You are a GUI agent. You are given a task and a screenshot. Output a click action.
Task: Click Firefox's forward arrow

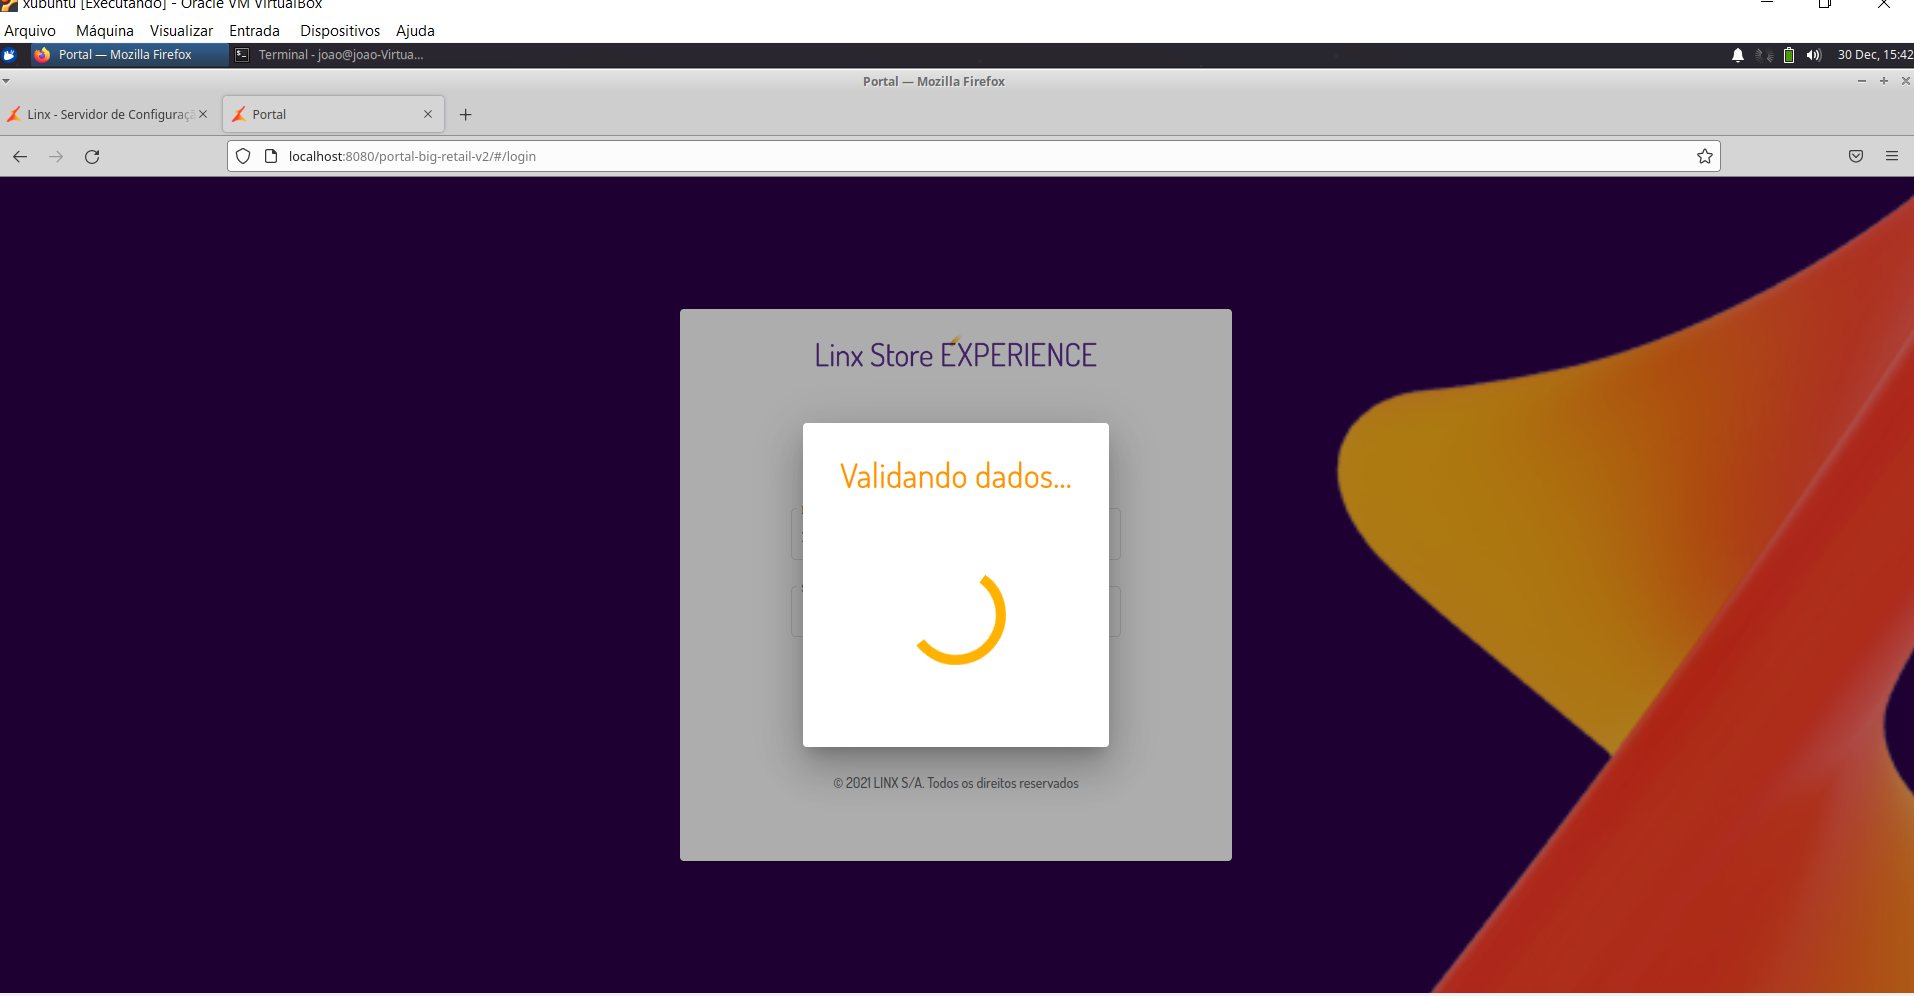click(56, 156)
